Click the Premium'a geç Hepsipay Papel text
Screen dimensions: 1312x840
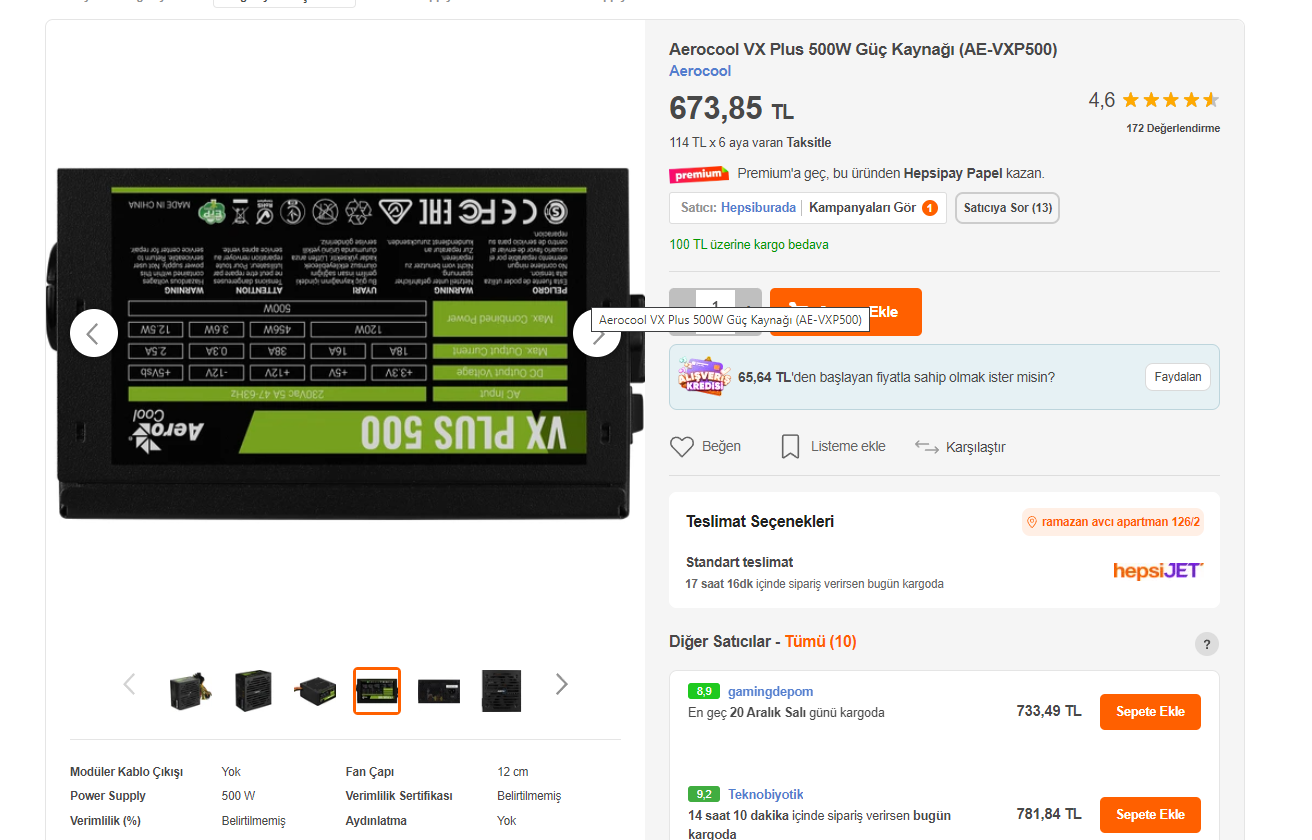[891, 173]
